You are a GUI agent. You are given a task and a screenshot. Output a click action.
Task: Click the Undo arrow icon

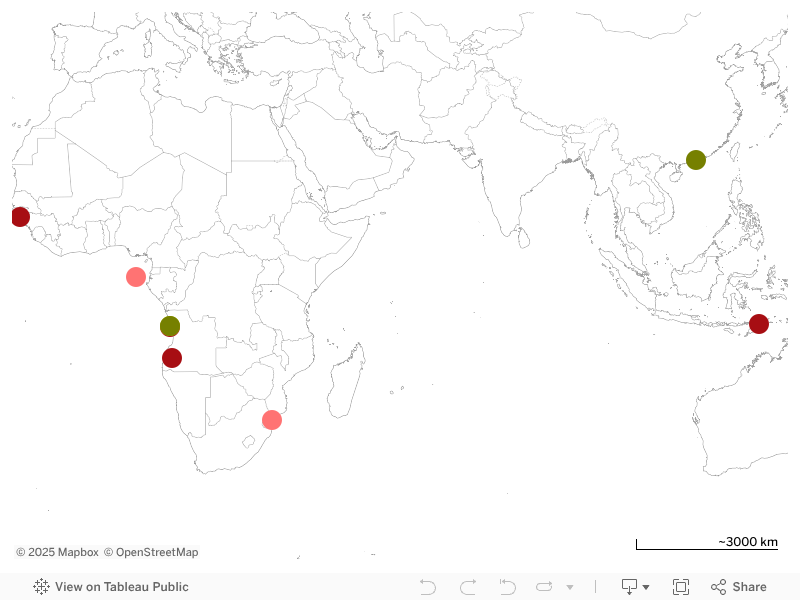(x=428, y=587)
